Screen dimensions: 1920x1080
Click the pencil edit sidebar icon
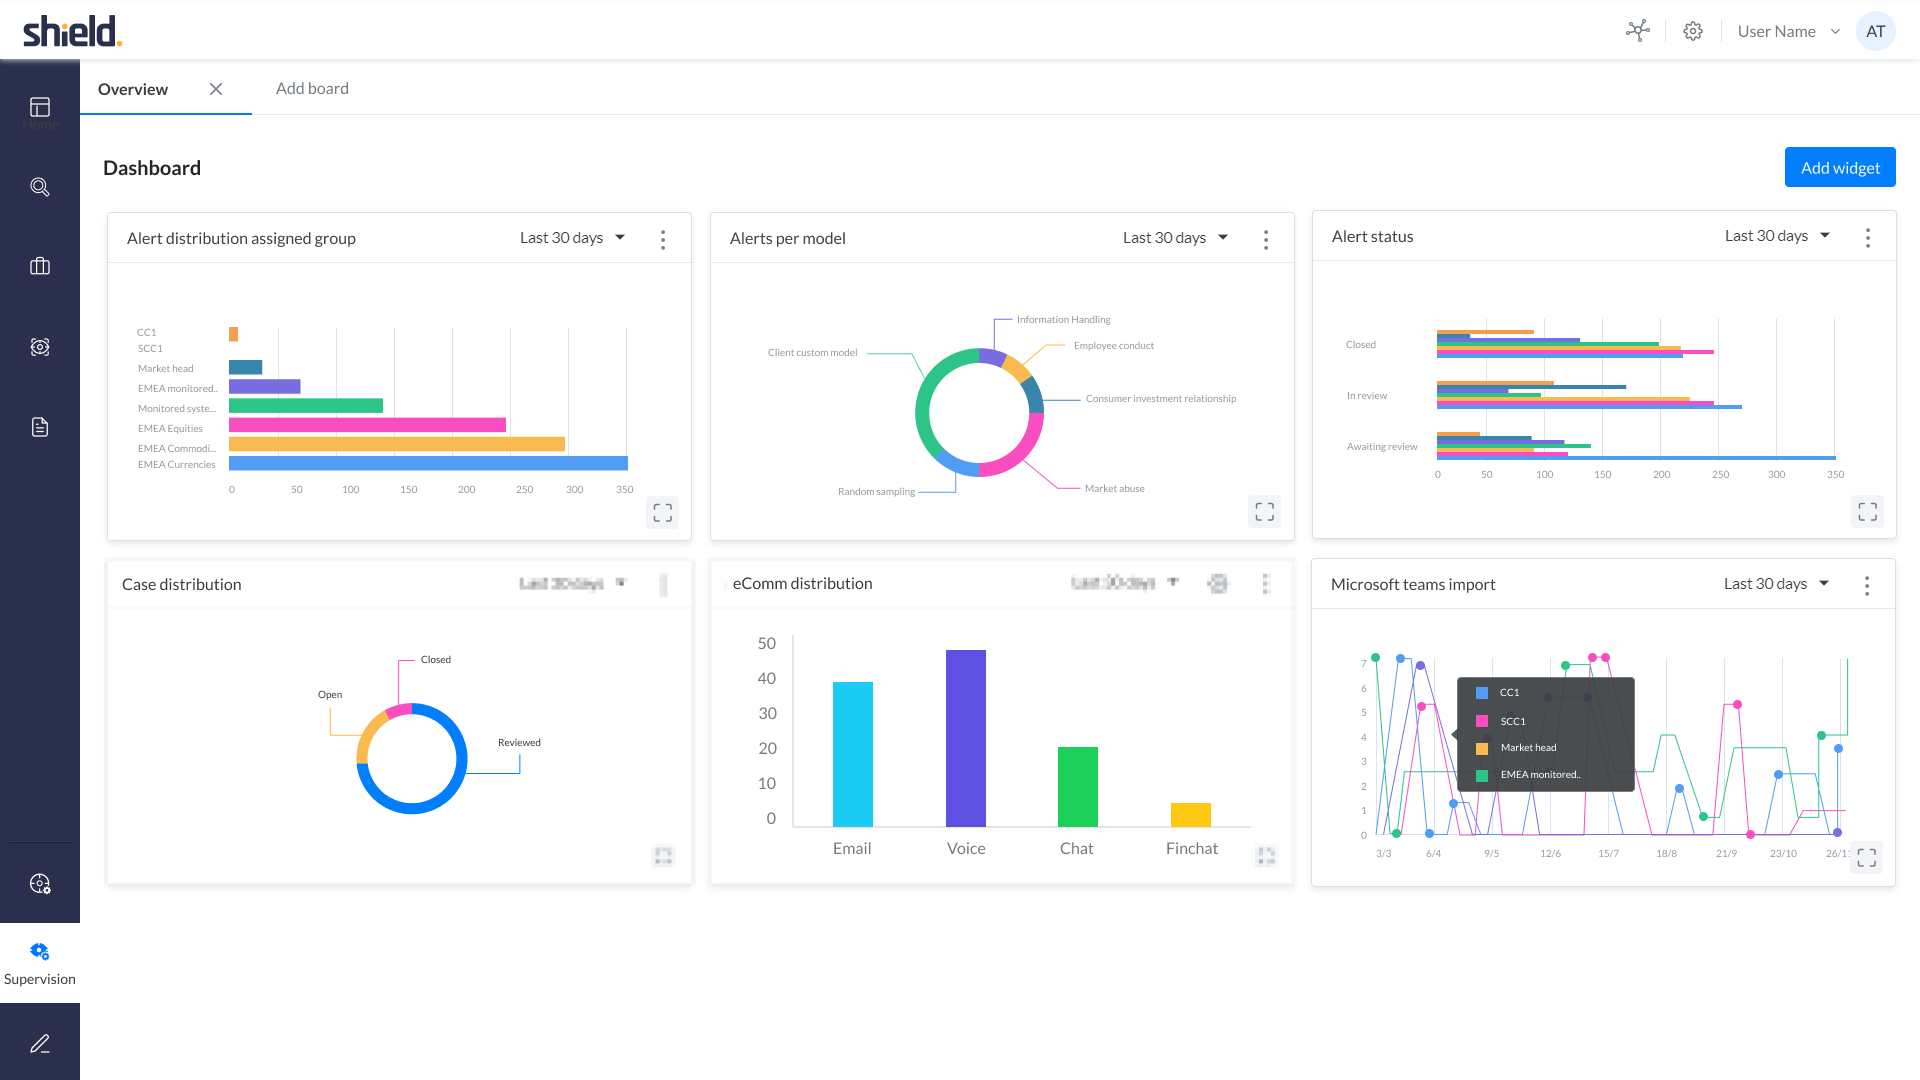pos(40,1043)
